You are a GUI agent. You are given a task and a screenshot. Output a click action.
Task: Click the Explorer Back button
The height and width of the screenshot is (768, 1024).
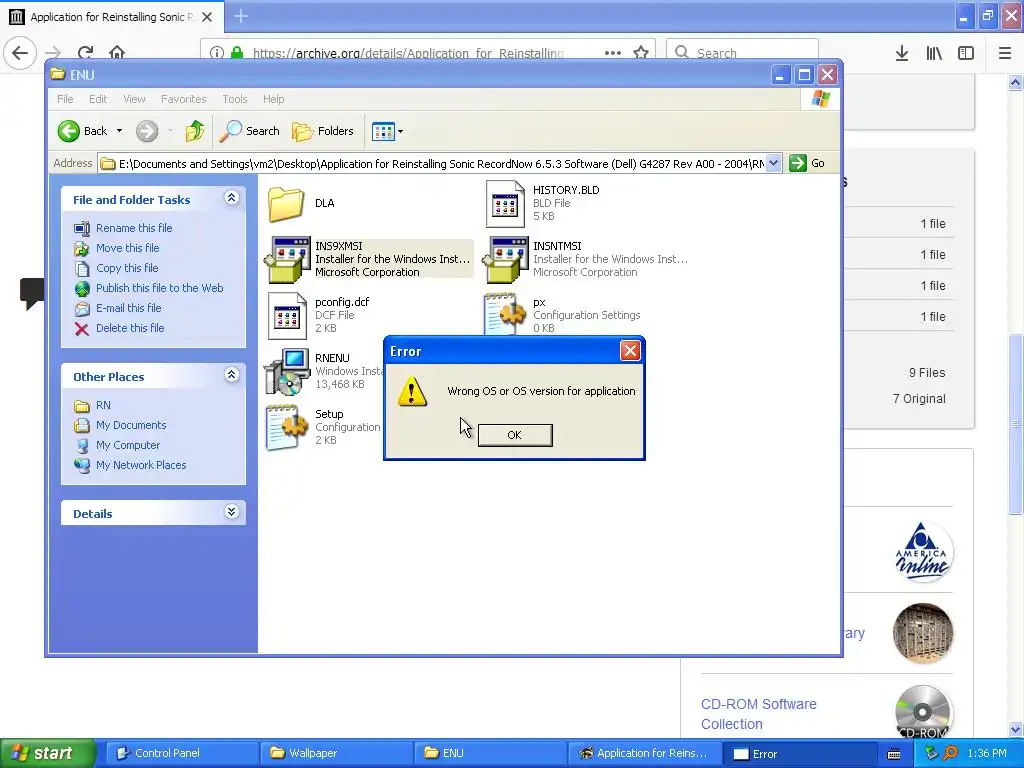pos(82,131)
